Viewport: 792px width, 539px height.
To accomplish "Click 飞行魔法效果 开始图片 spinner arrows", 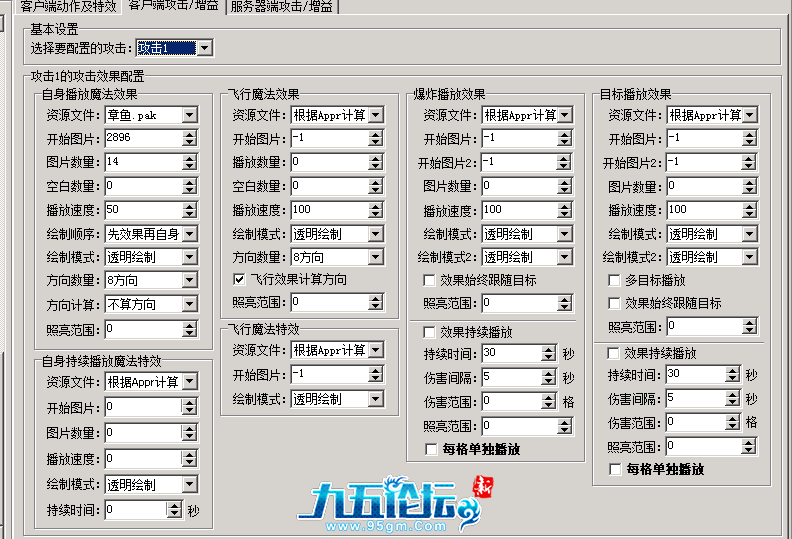I will [x=375, y=138].
